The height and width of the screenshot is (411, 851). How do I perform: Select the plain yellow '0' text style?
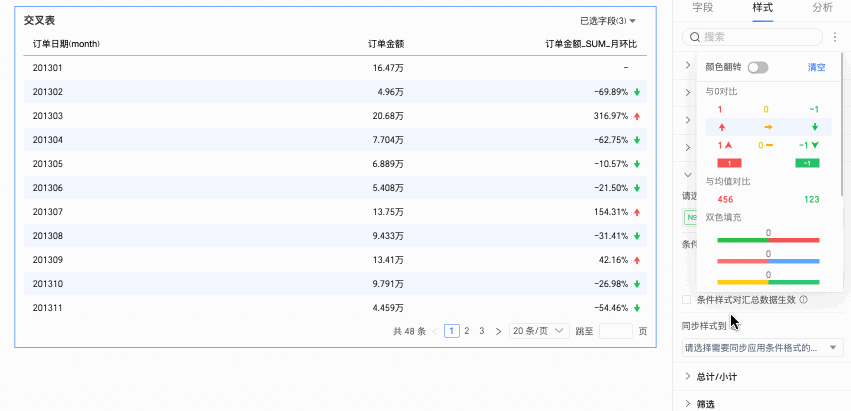(x=766, y=109)
